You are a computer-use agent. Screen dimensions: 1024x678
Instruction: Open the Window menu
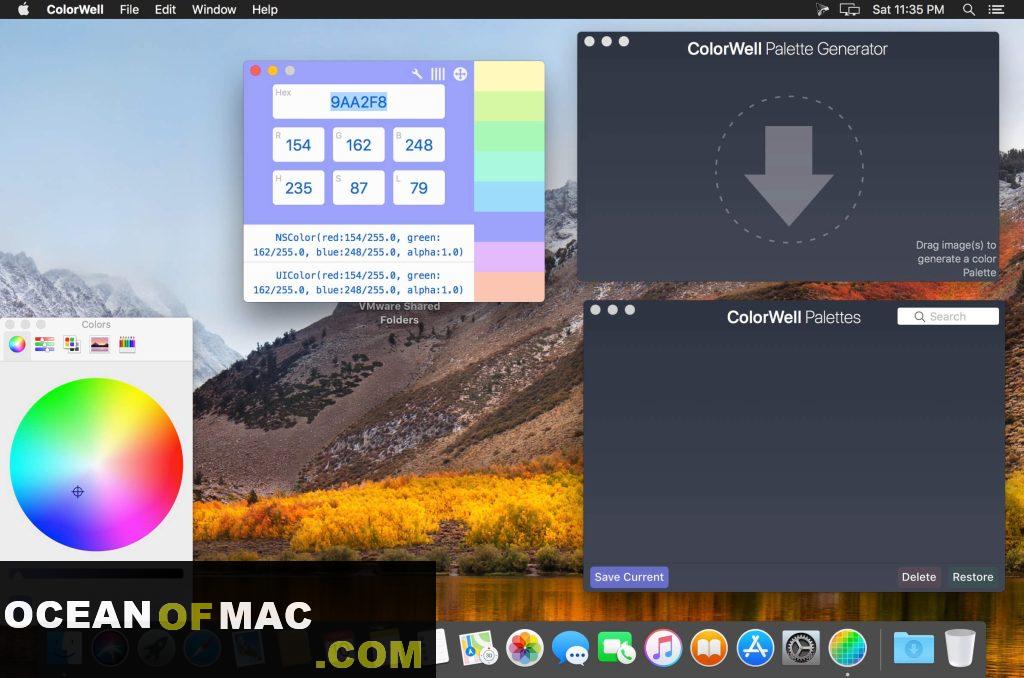click(x=214, y=9)
